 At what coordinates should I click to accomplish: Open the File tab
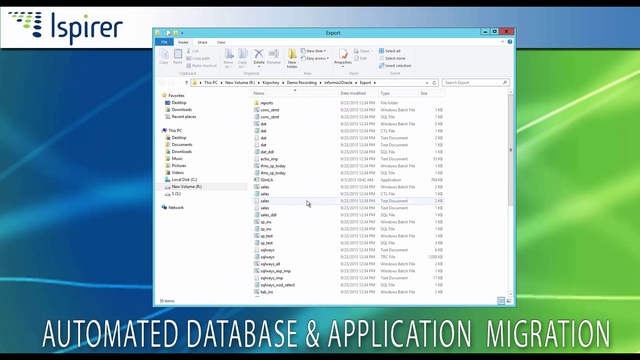pyautogui.click(x=164, y=42)
